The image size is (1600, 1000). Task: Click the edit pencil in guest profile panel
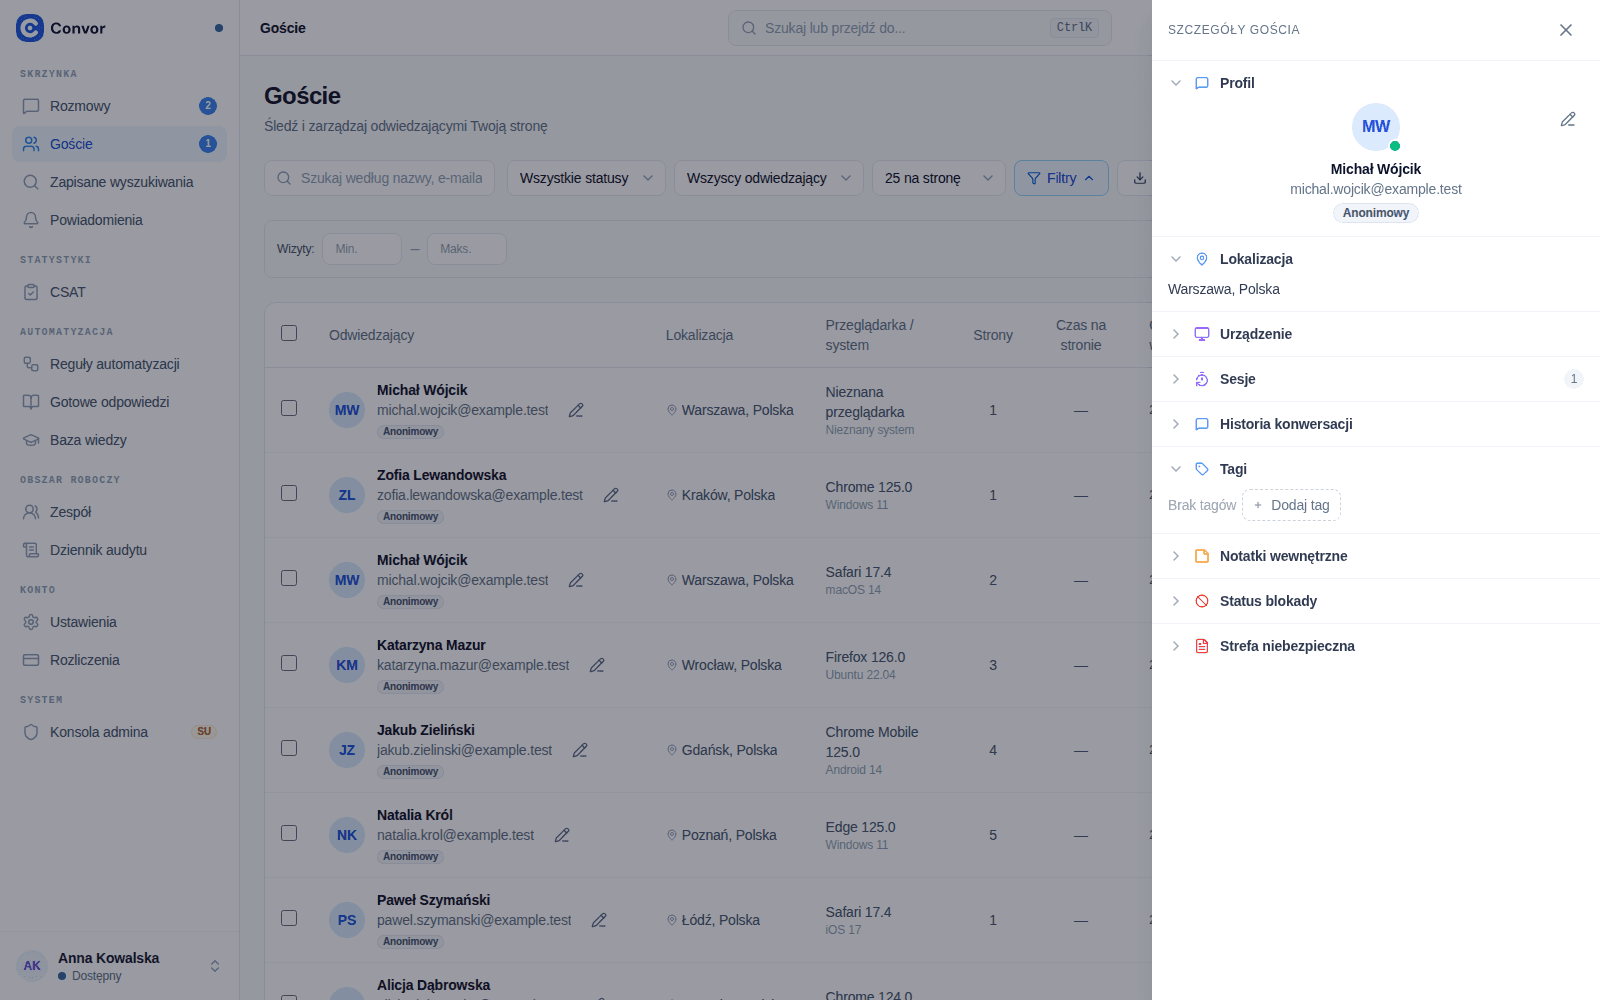tap(1568, 120)
